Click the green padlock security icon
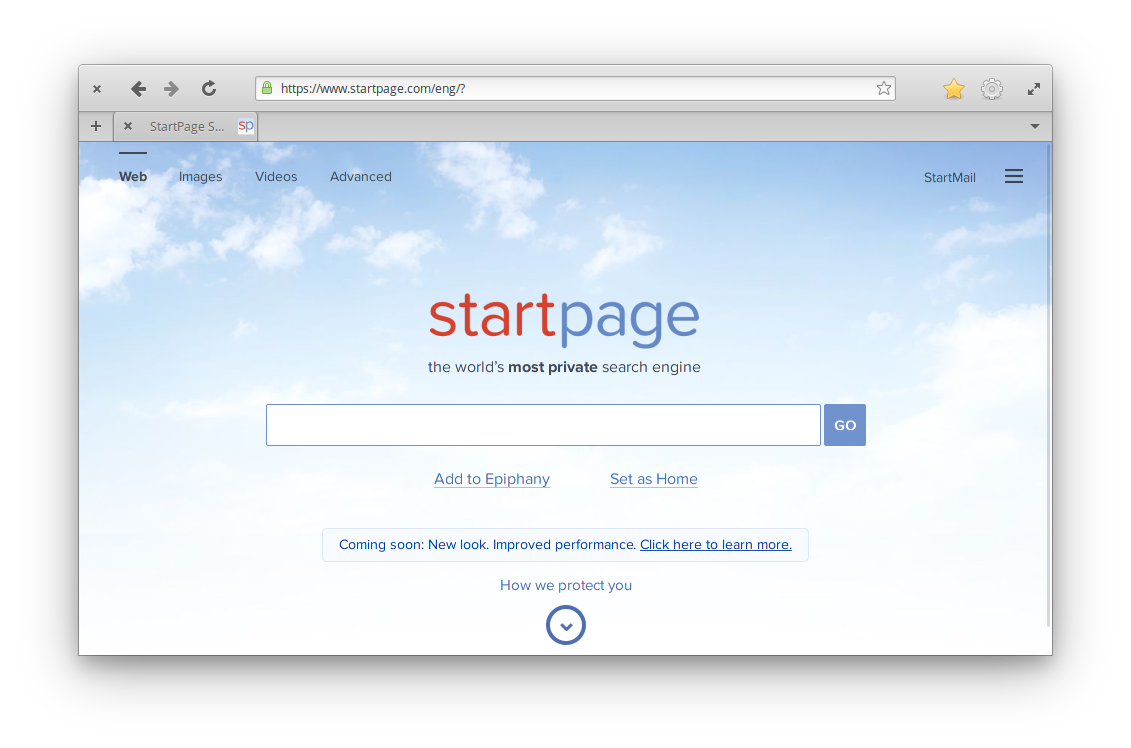 (x=267, y=88)
